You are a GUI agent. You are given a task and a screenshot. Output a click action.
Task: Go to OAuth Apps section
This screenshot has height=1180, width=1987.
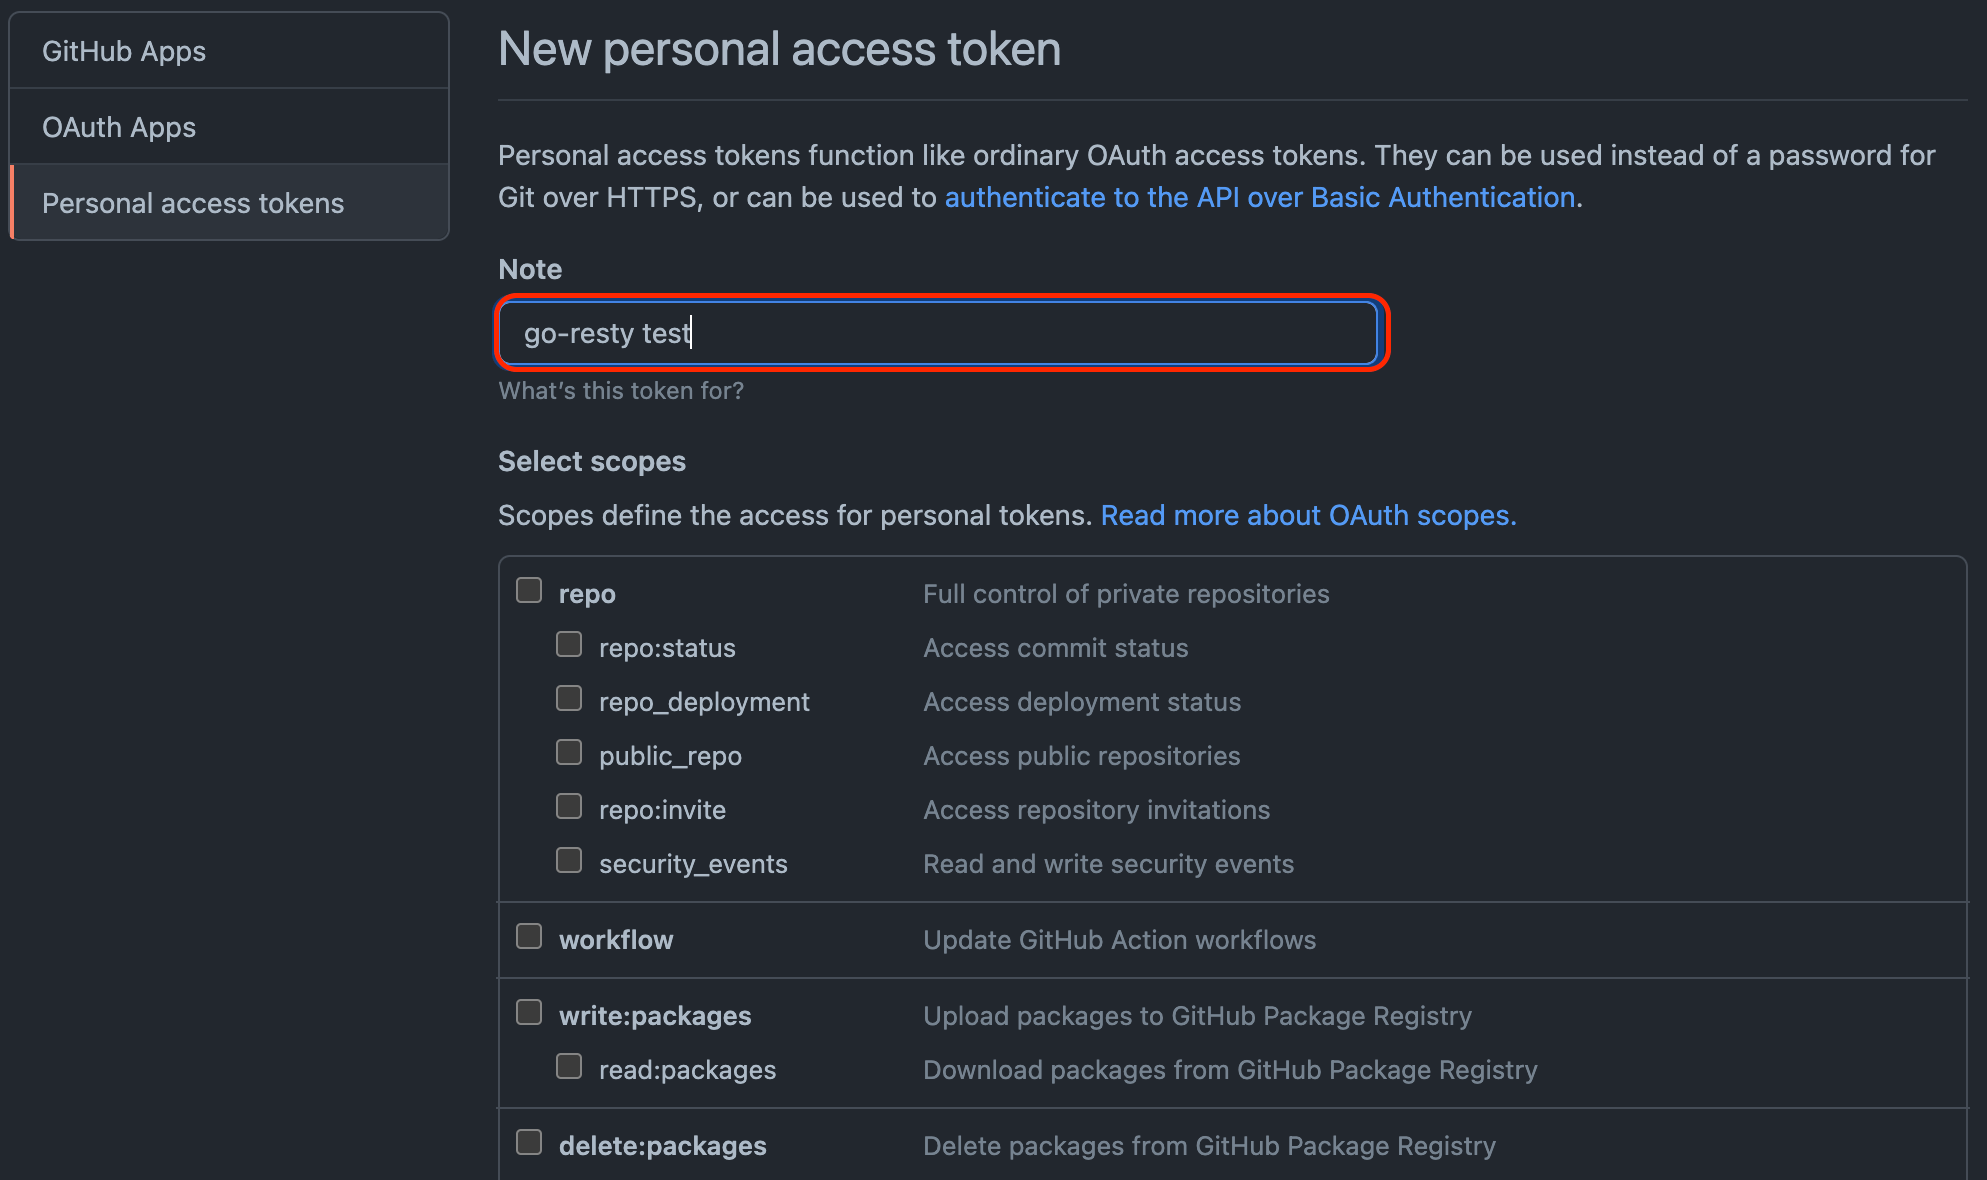229,127
